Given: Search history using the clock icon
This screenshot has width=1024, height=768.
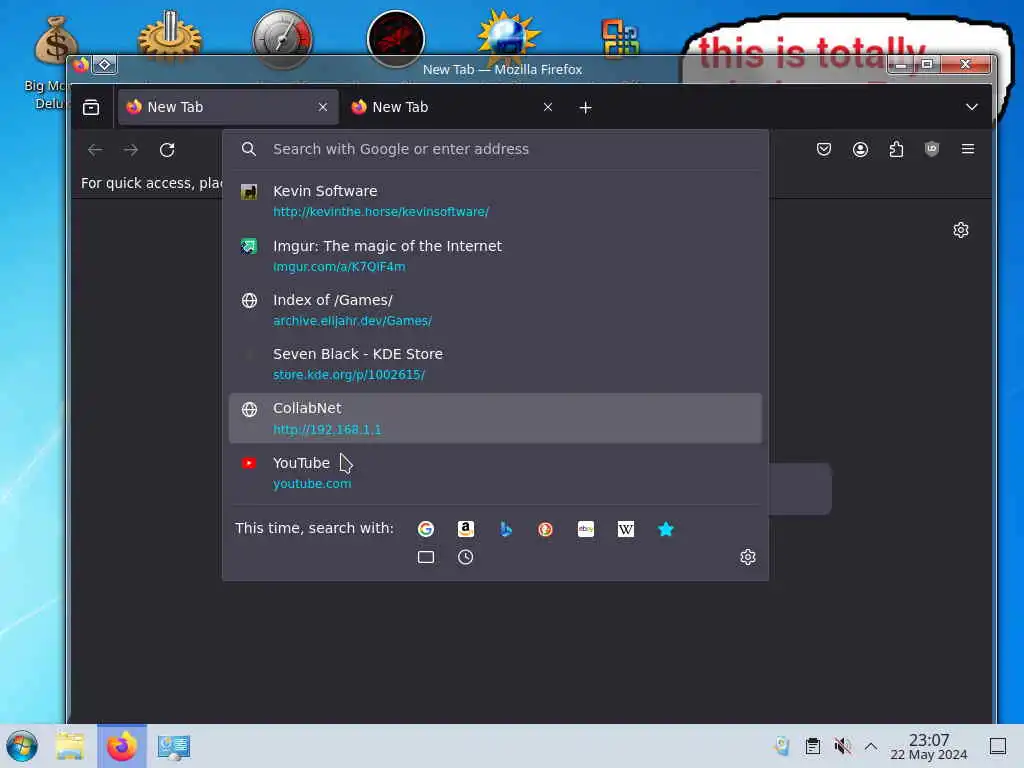Looking at the screenshot, I should [x=466, y=557].
